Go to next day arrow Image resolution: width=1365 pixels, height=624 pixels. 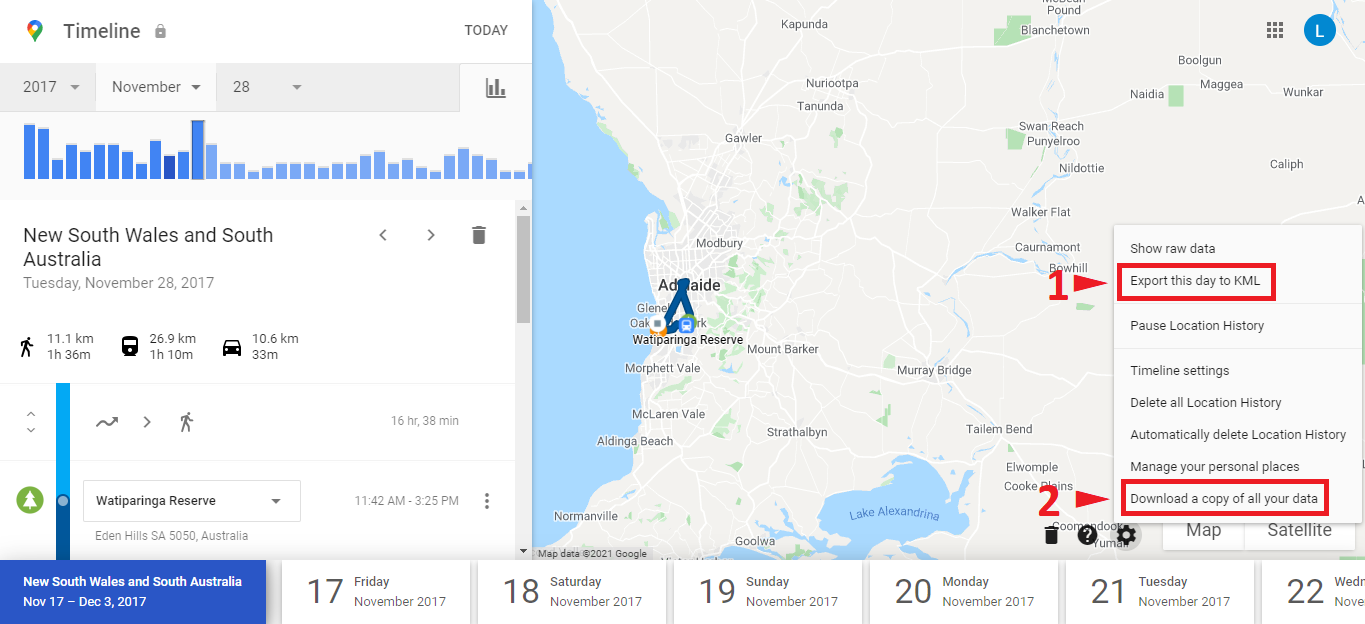tap(431, 235)
